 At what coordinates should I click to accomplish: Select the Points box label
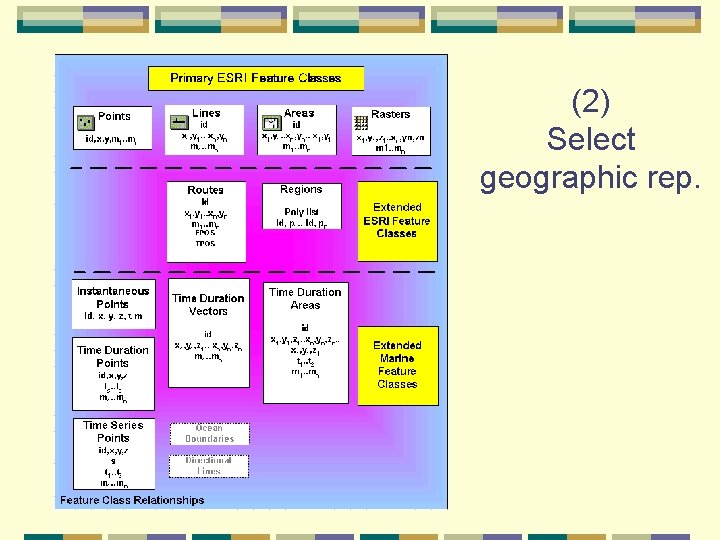pos(114,116)
